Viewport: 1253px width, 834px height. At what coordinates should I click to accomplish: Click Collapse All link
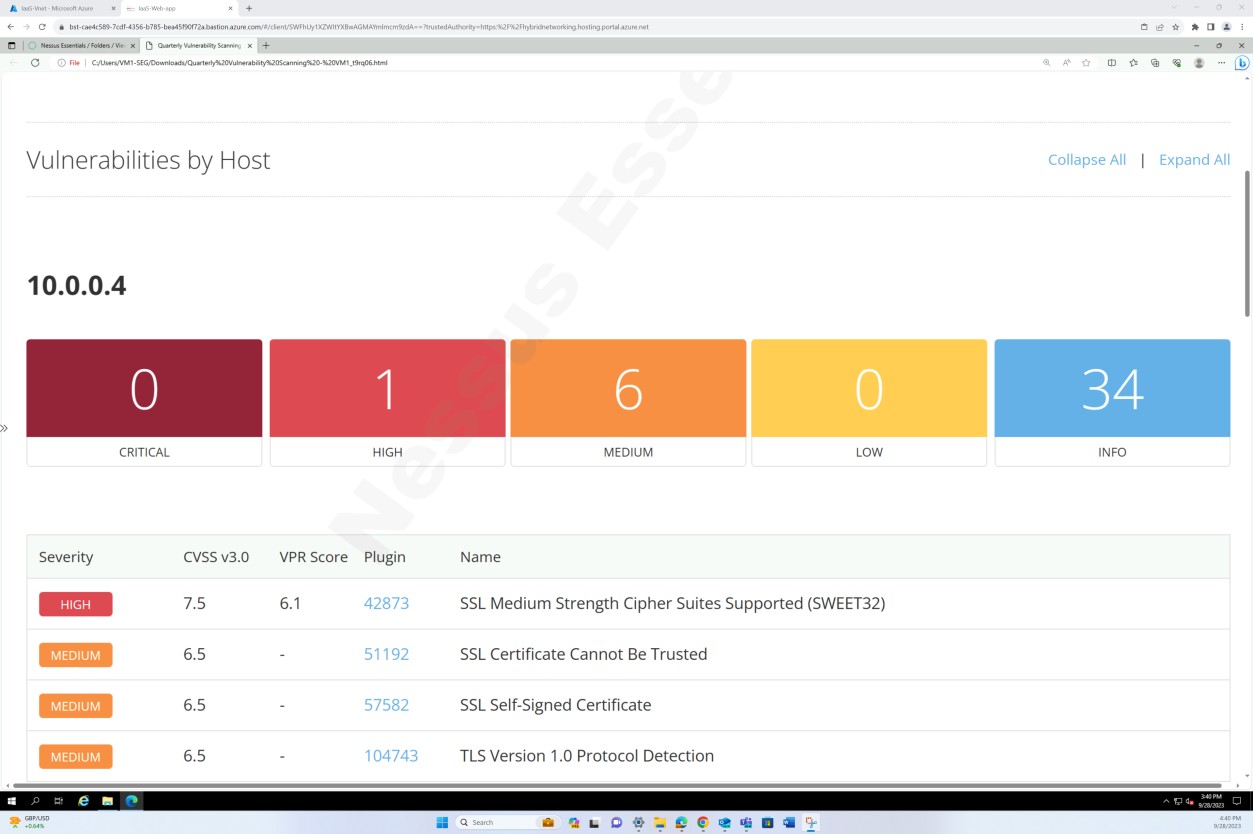click(x=1087, y=160)
